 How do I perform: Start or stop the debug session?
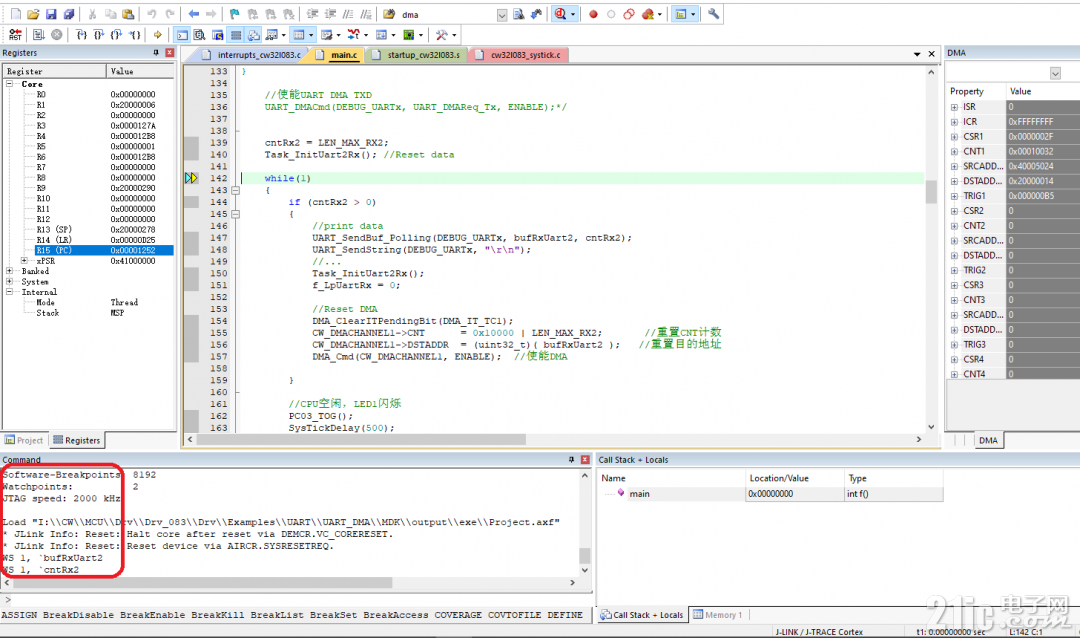tap(561, 14)
